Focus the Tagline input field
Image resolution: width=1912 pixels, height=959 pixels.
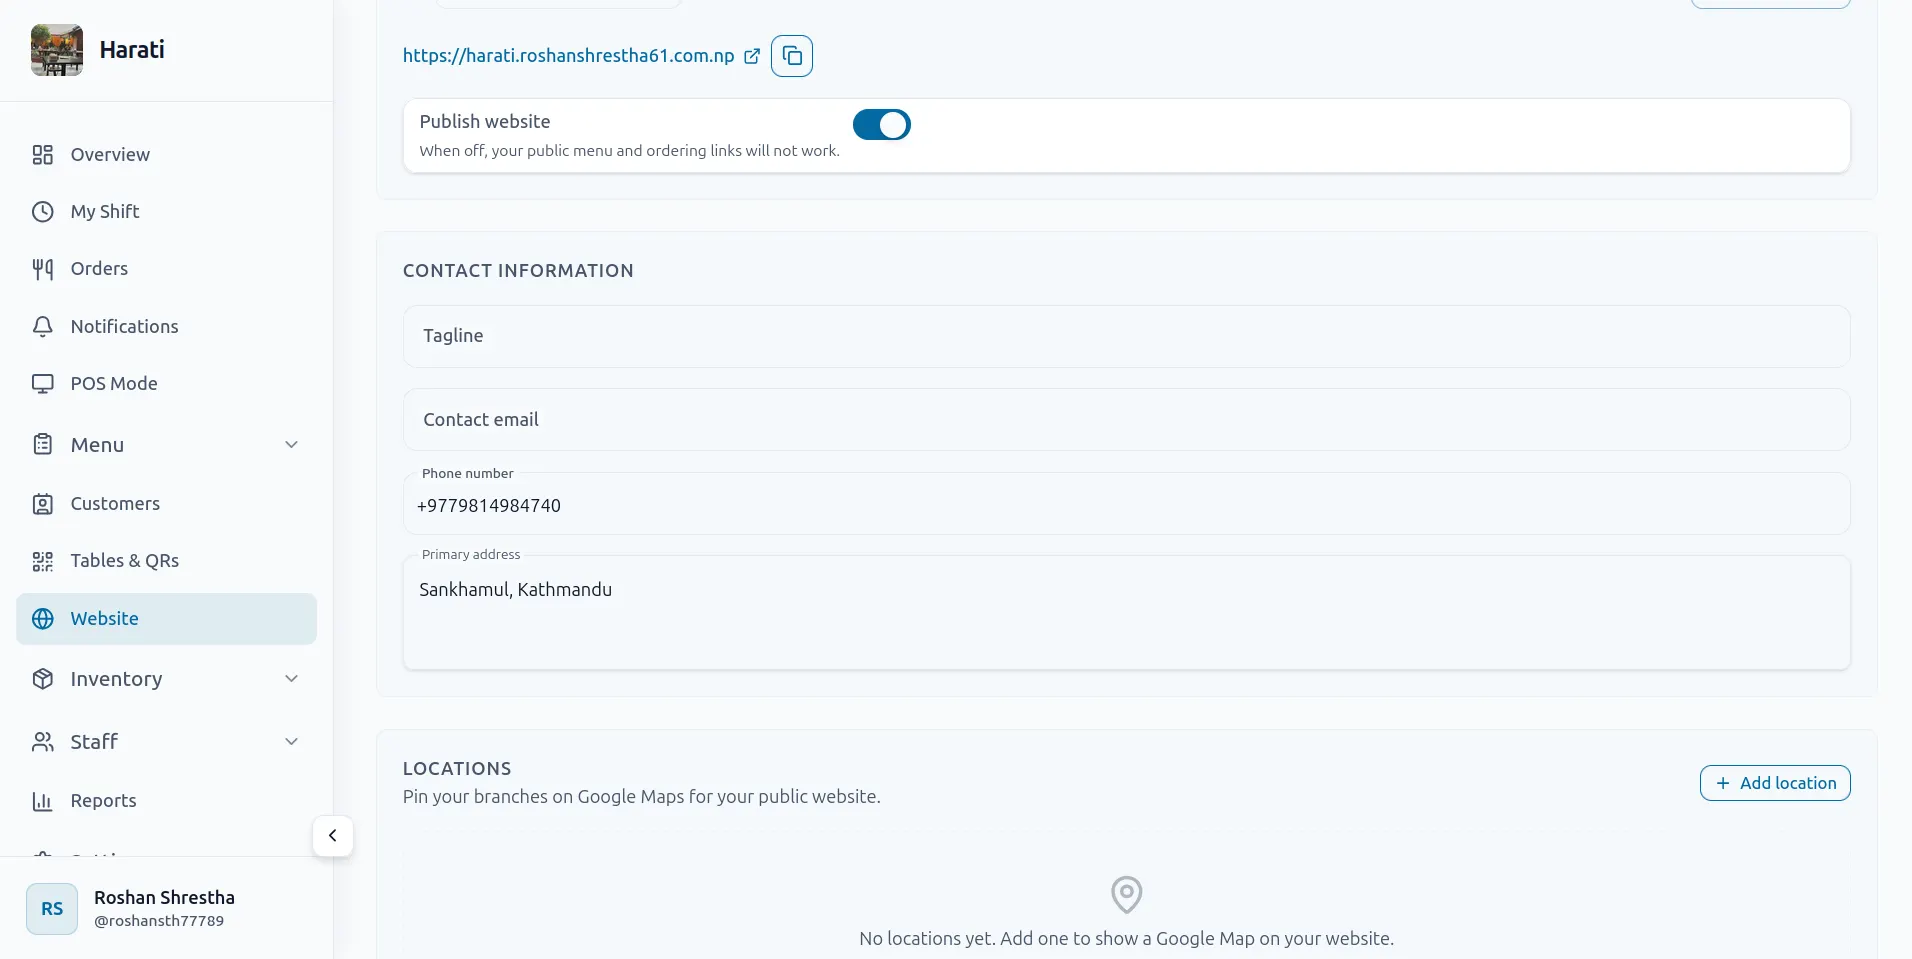tap(1126, 336)
